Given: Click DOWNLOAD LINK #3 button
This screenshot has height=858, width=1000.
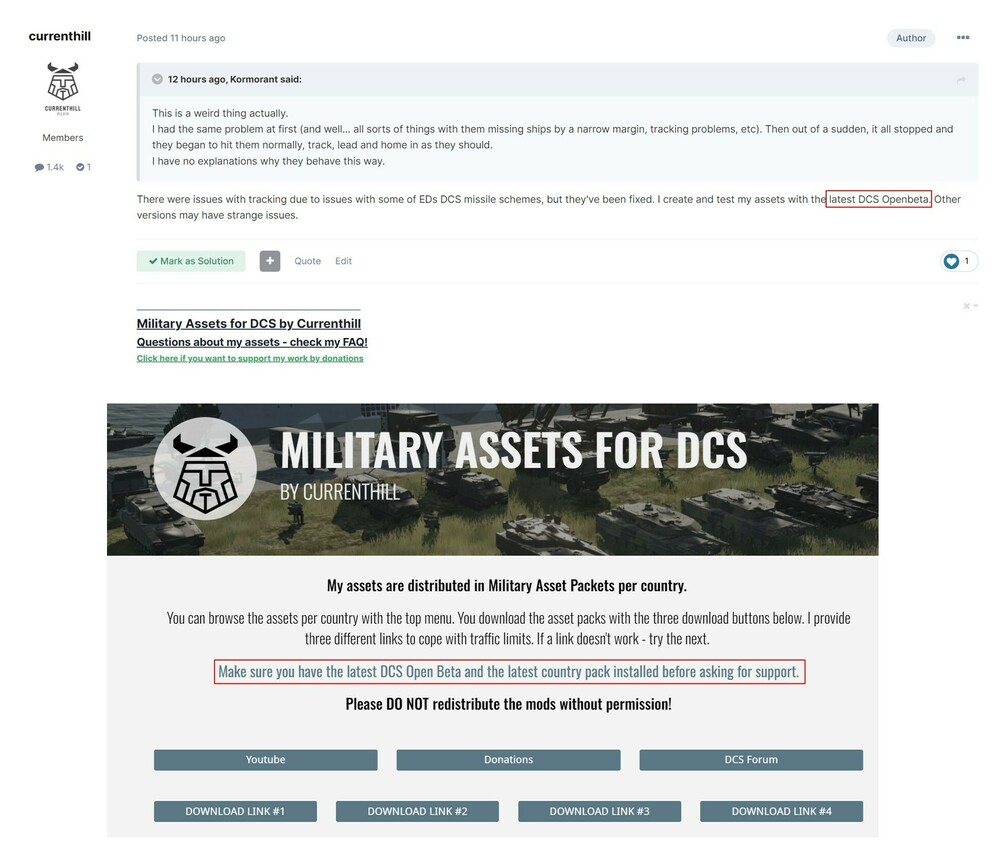Looking at the screenshot, I should point(599,811).
